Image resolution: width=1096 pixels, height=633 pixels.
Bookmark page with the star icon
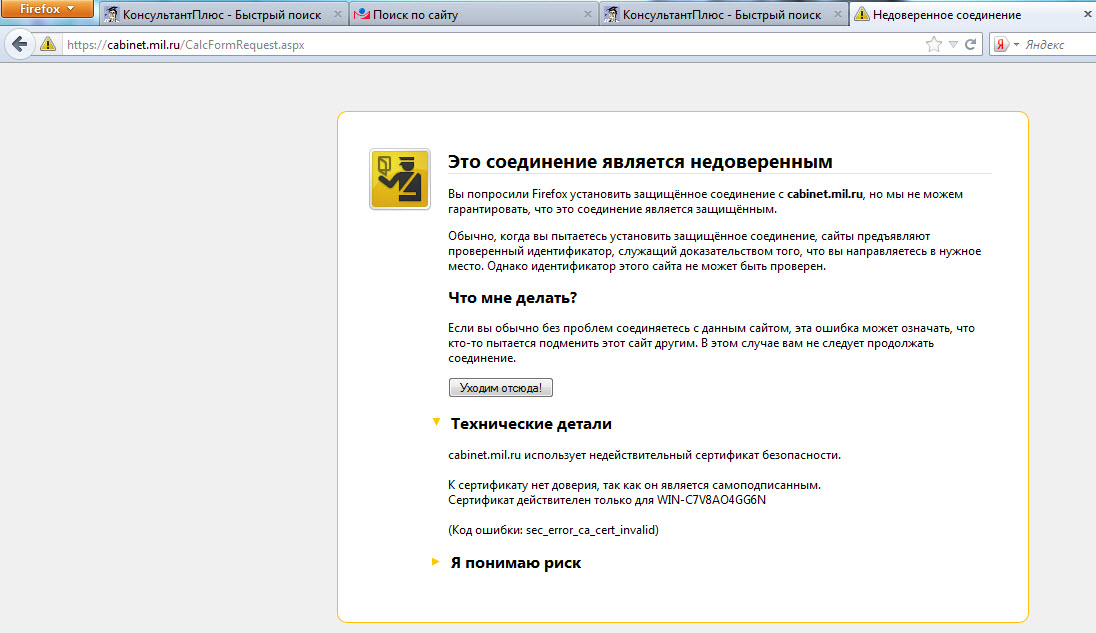[x=933, y=45]
